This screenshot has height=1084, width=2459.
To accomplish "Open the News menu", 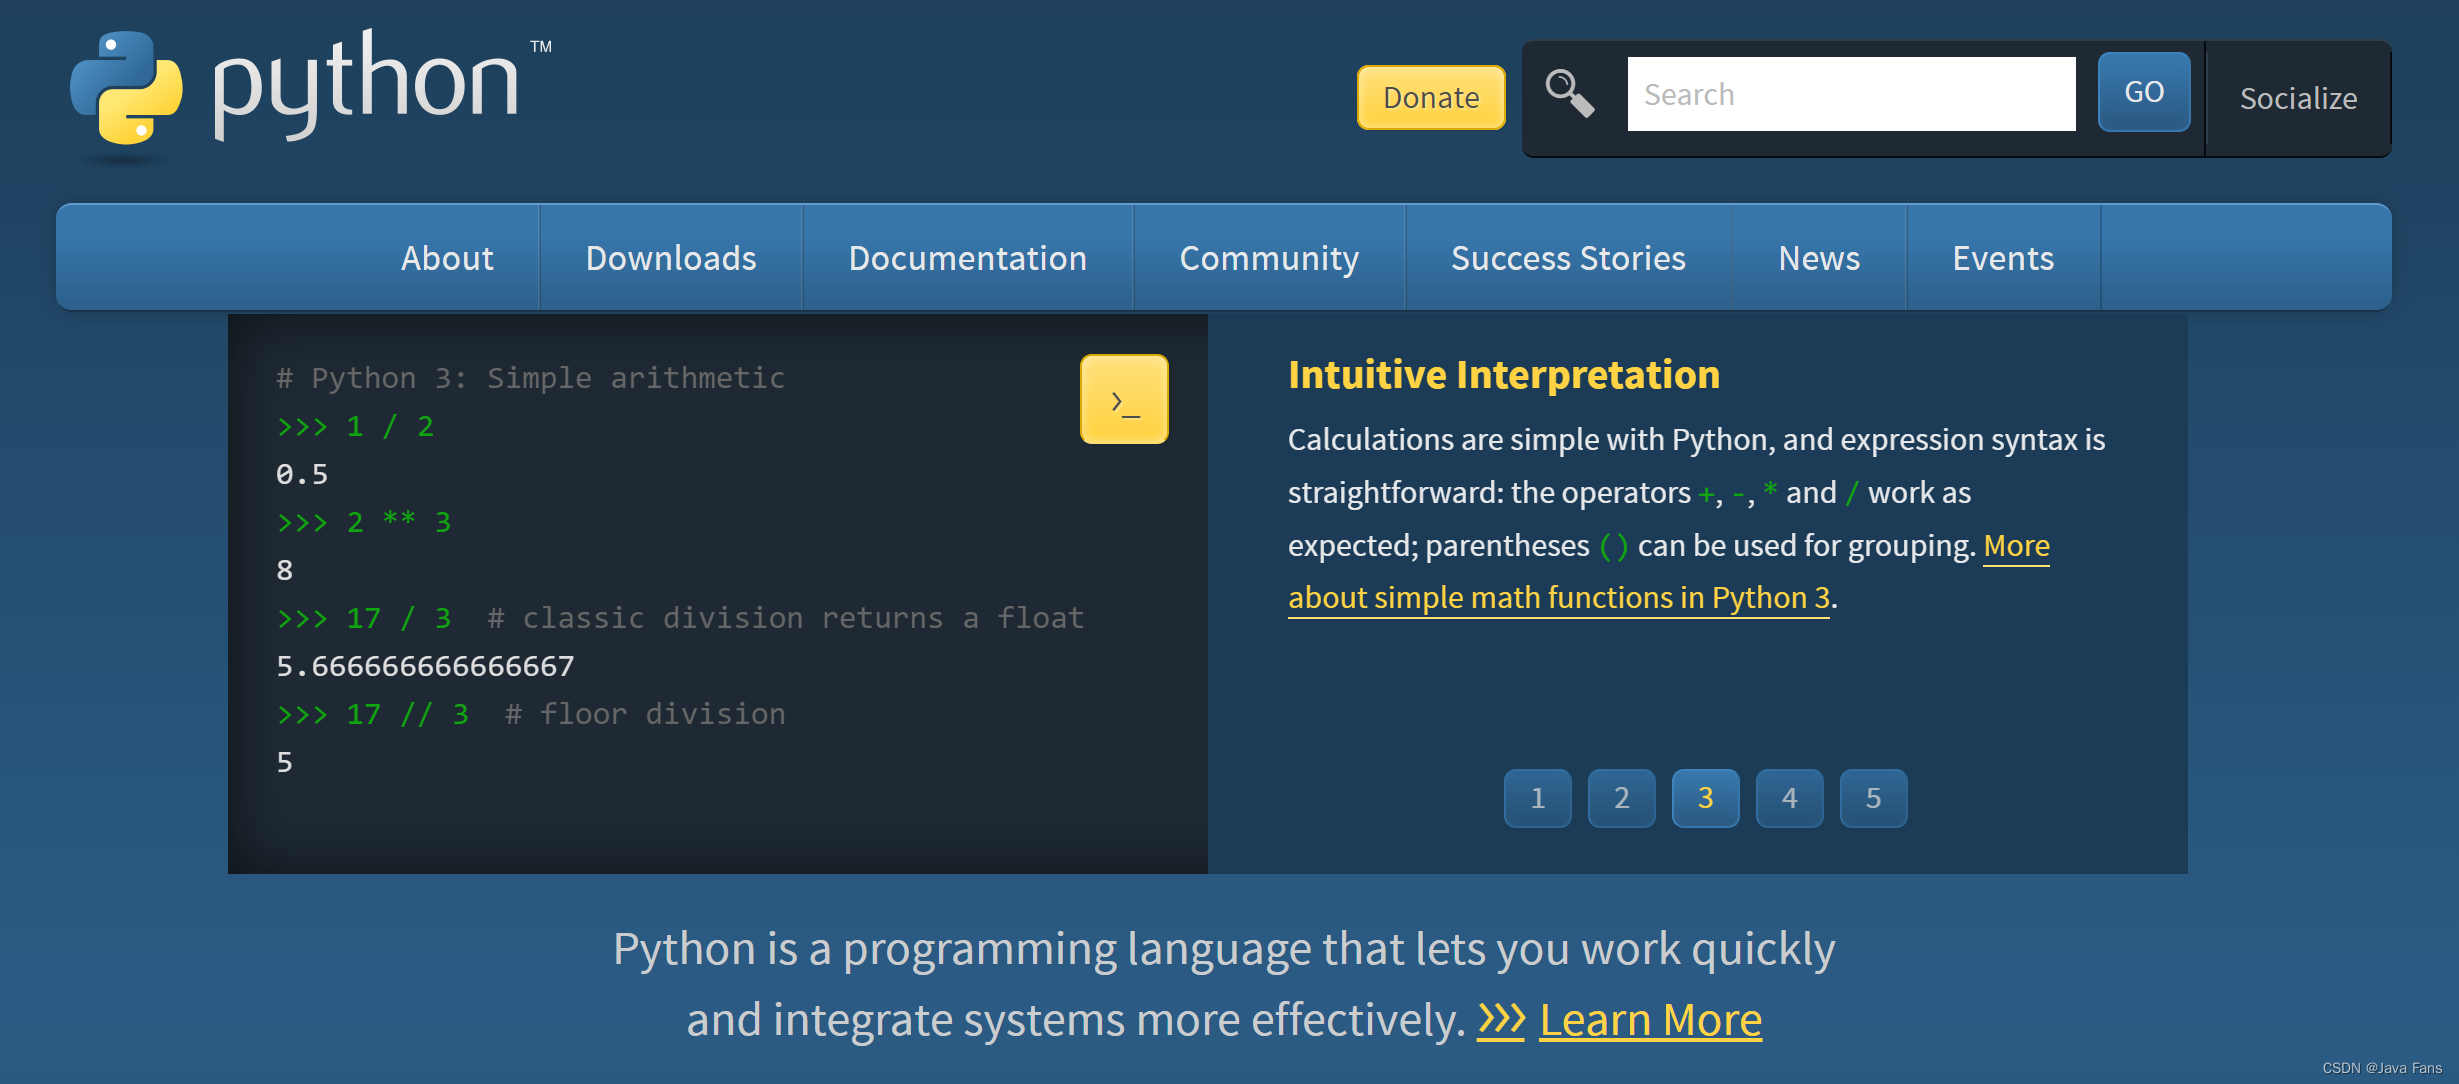I will 1819,258.
